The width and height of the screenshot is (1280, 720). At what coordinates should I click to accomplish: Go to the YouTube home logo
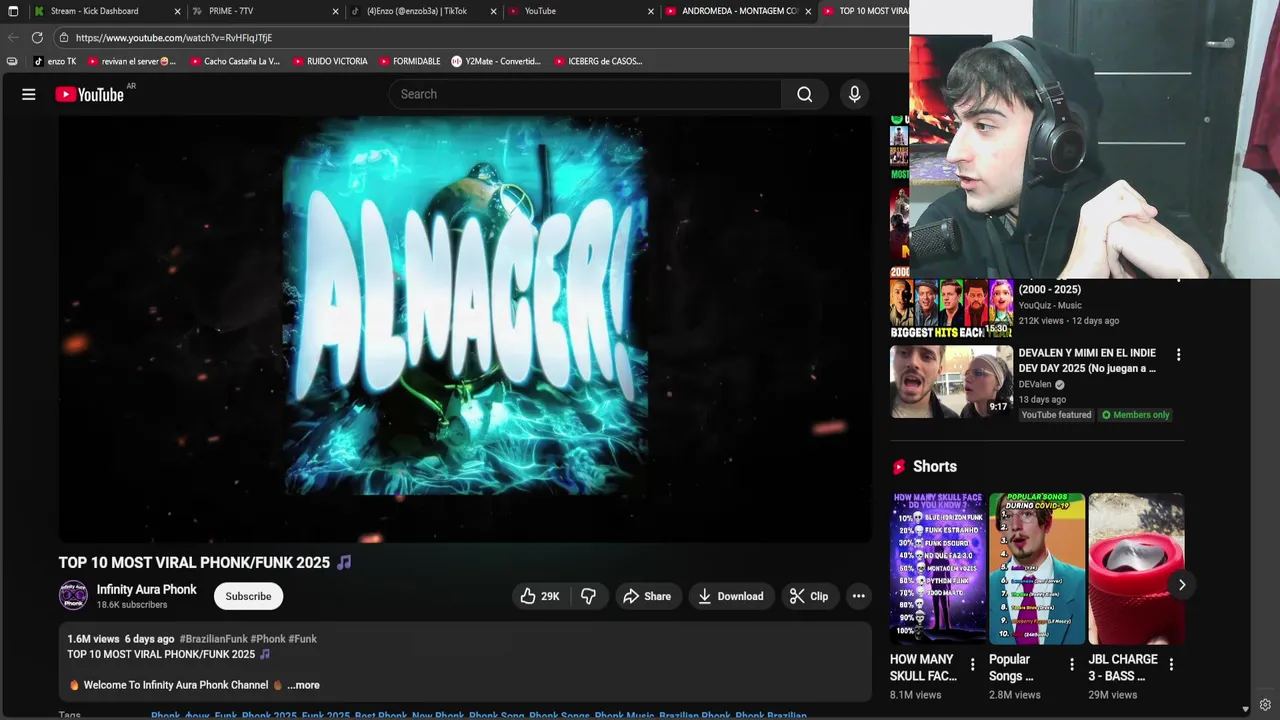coord(90,94)
